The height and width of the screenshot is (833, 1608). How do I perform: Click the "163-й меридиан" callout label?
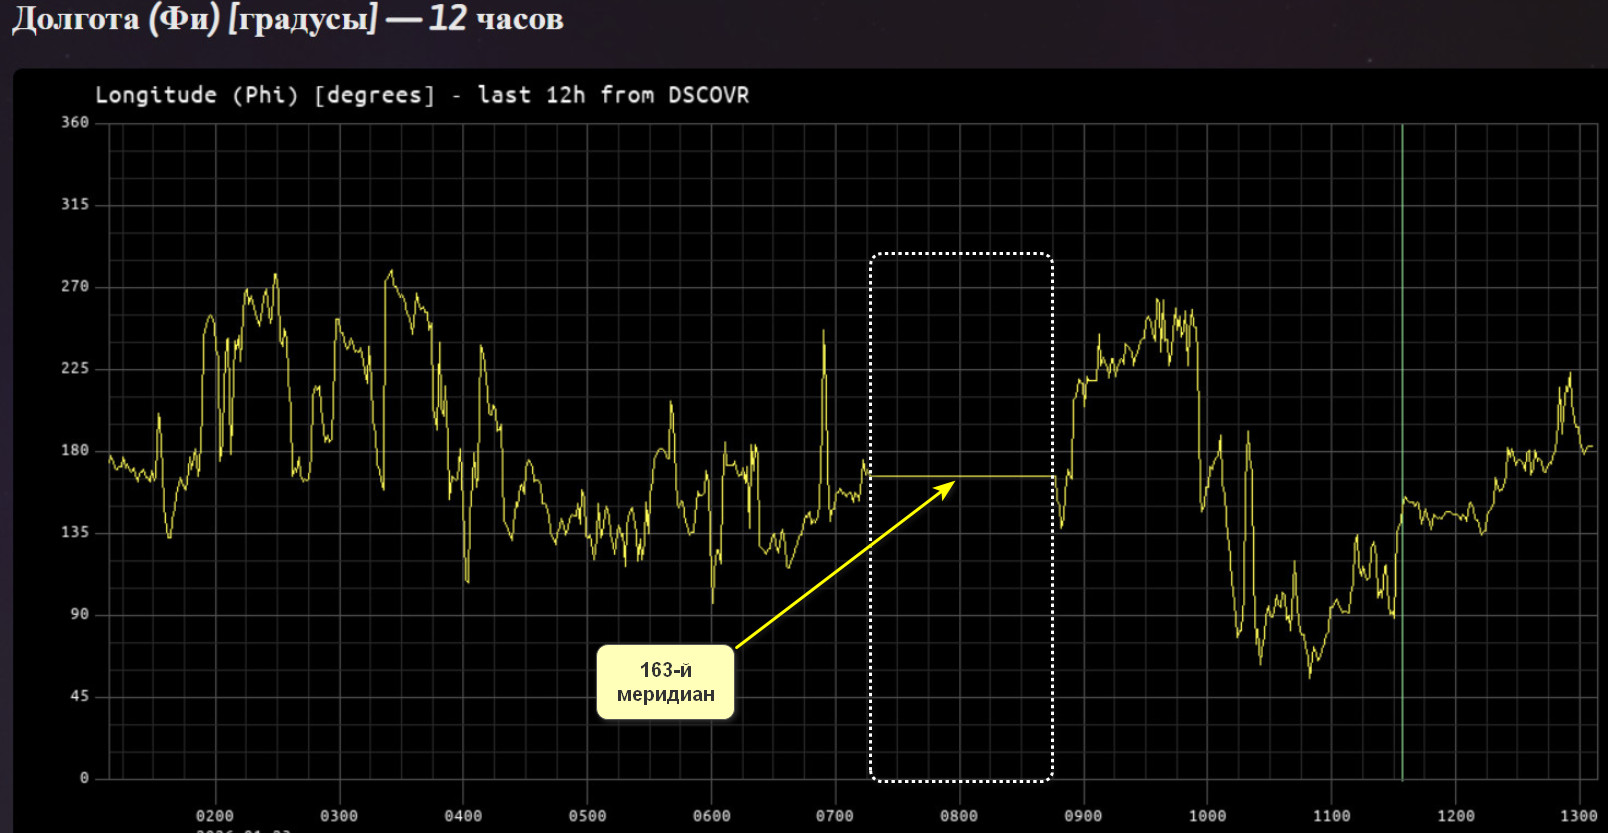pyautogui.click(x=665, y=682)
